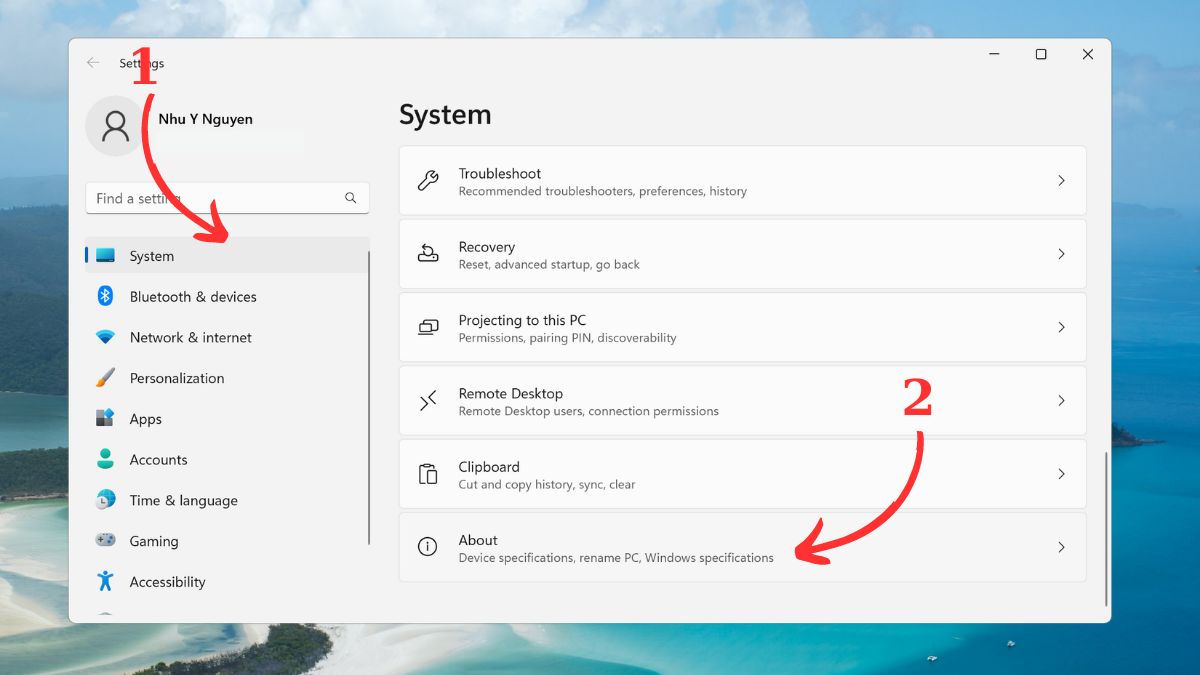The image size is (1200, 675).
Task: Click the 'Recovery' title text
Action: (487, 247)
